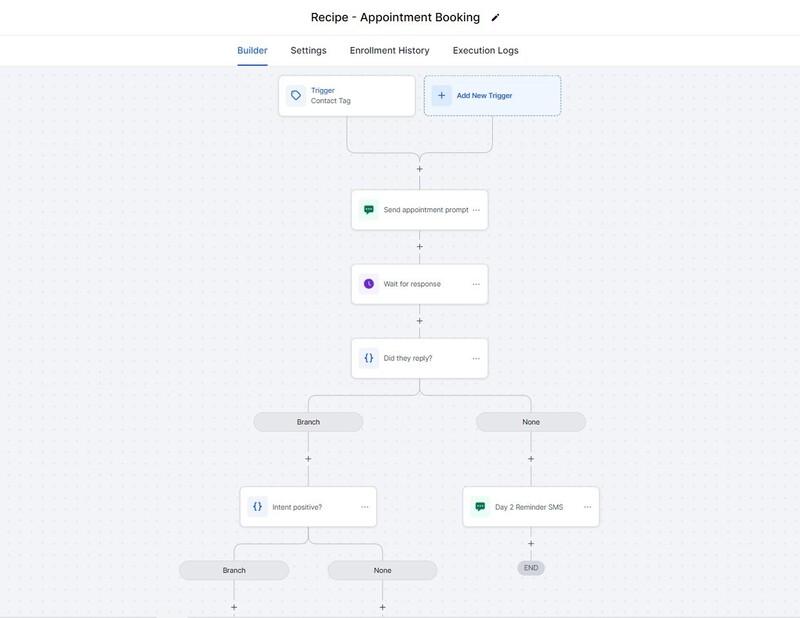Open the Wait for response step

pos(419,284)
